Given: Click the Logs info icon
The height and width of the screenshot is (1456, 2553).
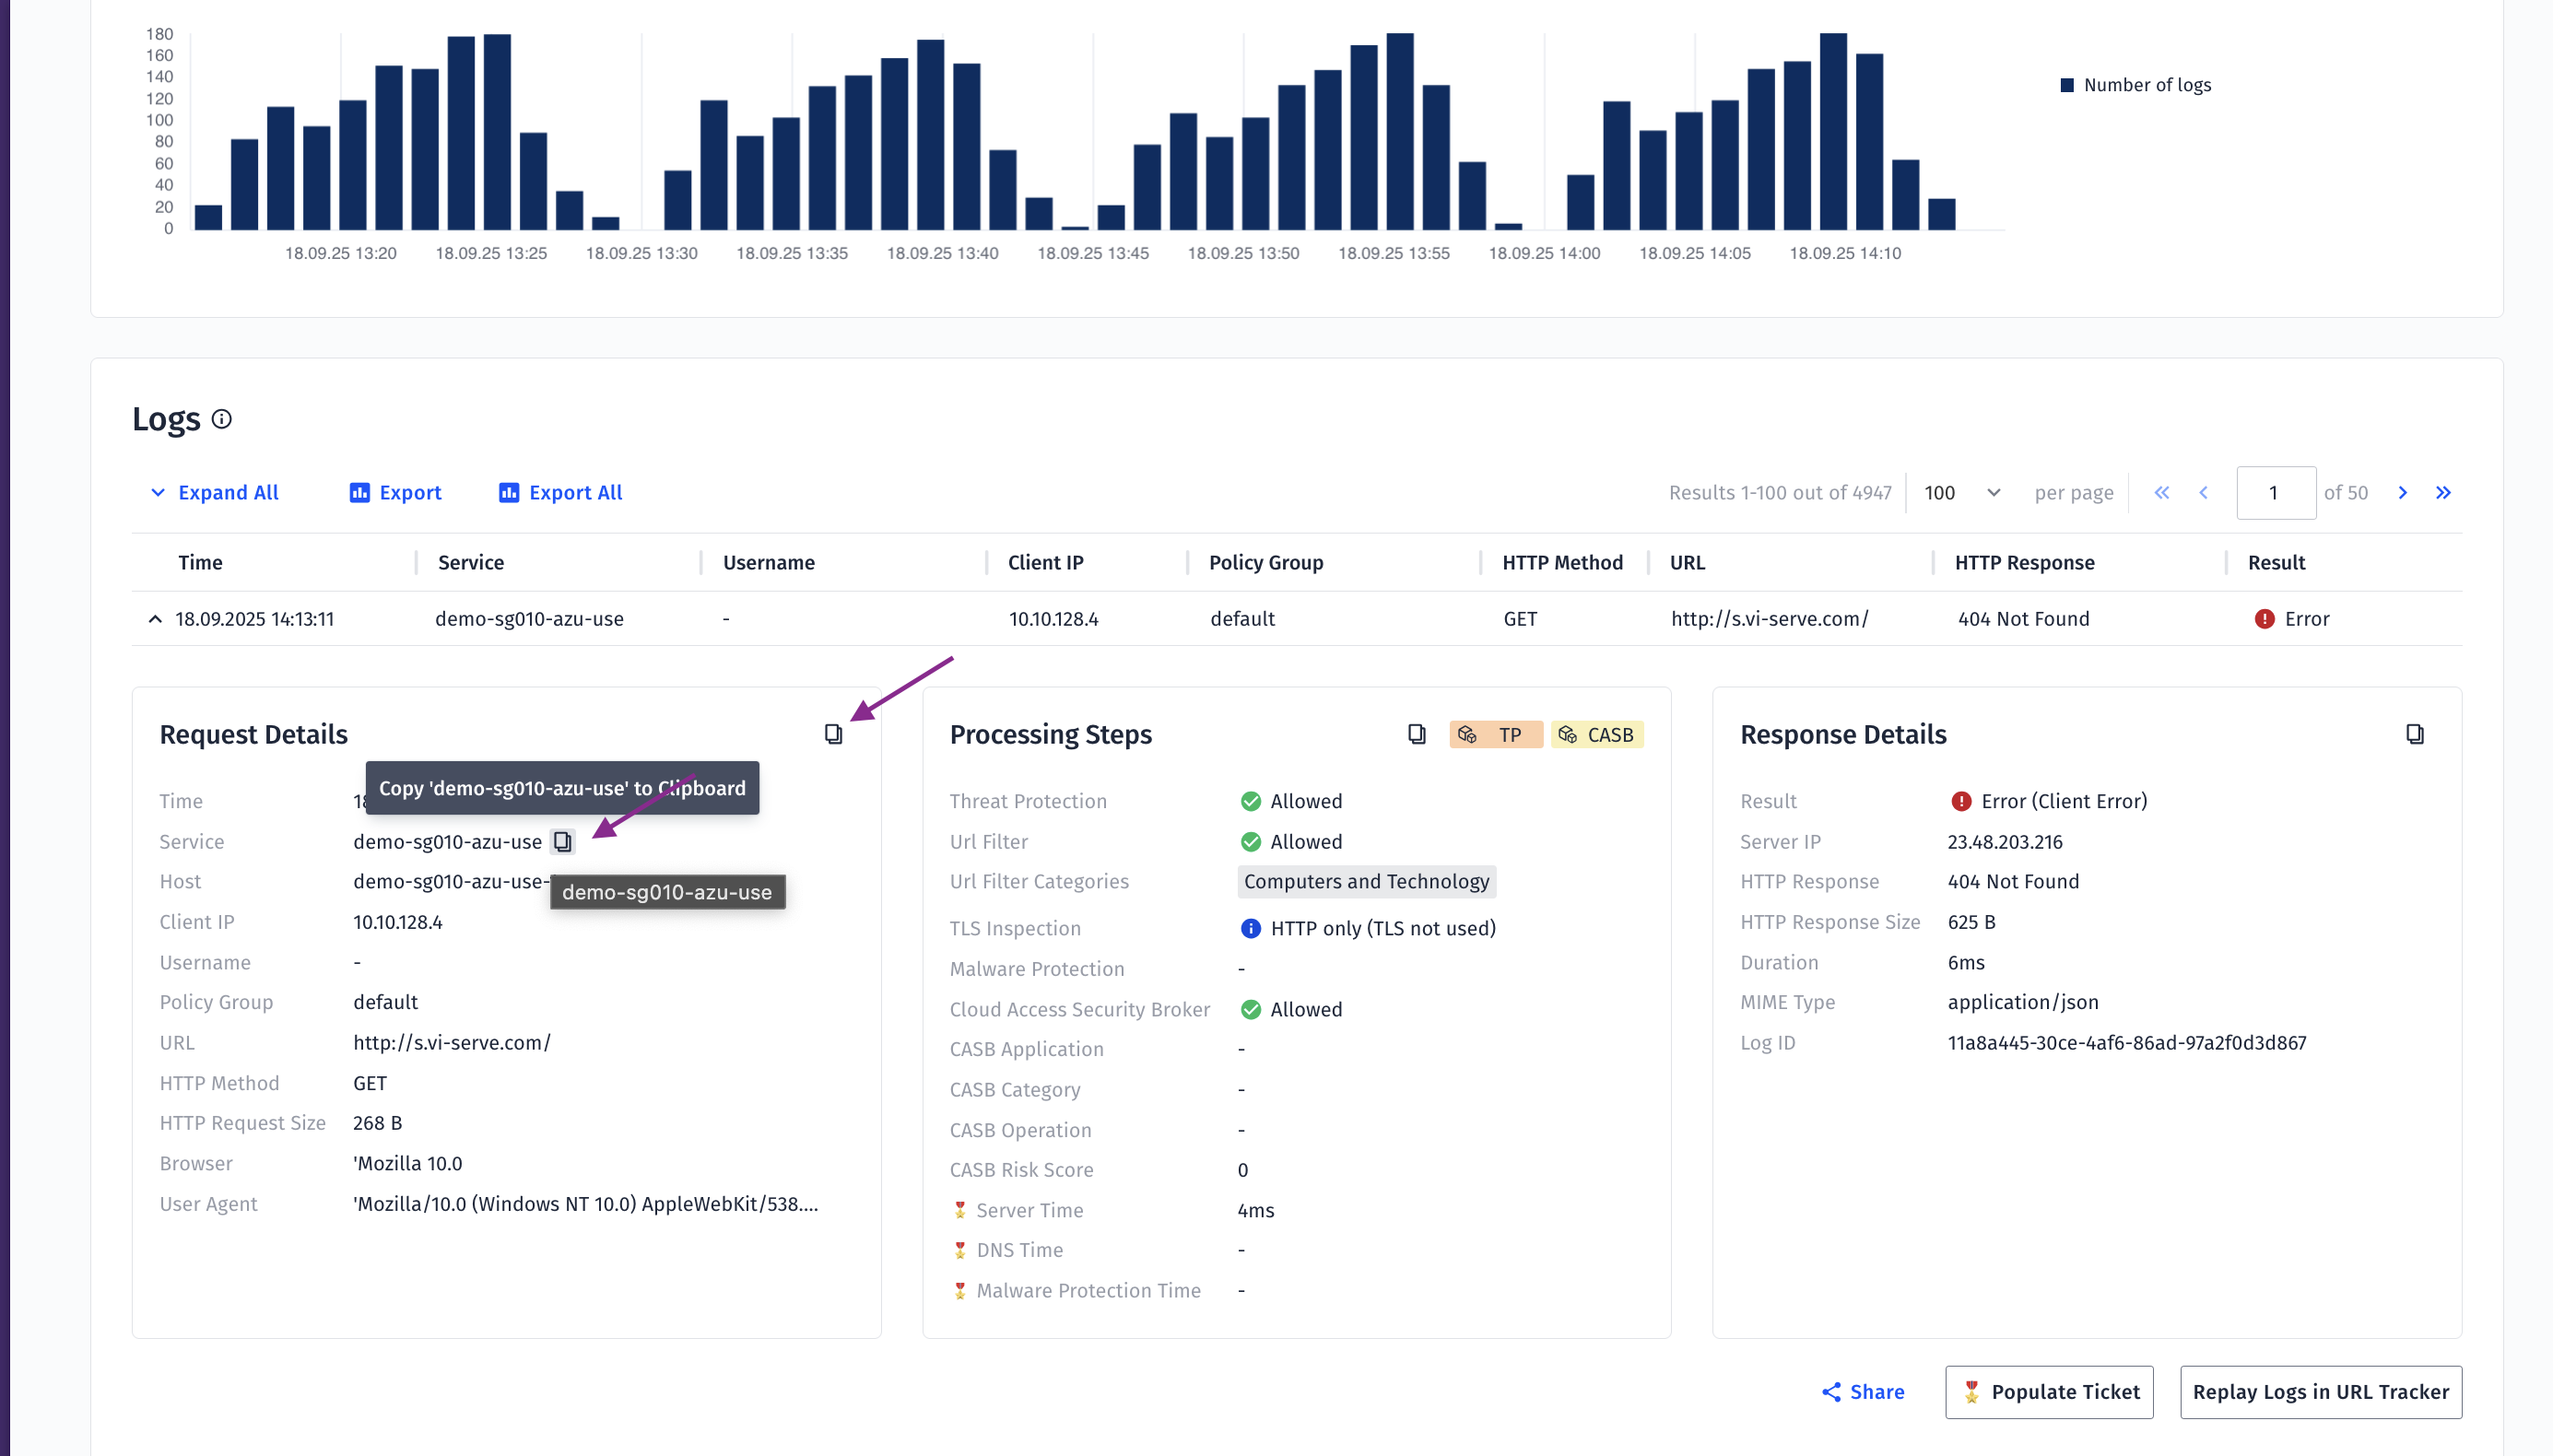Looking at the screenshot, I should click(x=222, y=419).
